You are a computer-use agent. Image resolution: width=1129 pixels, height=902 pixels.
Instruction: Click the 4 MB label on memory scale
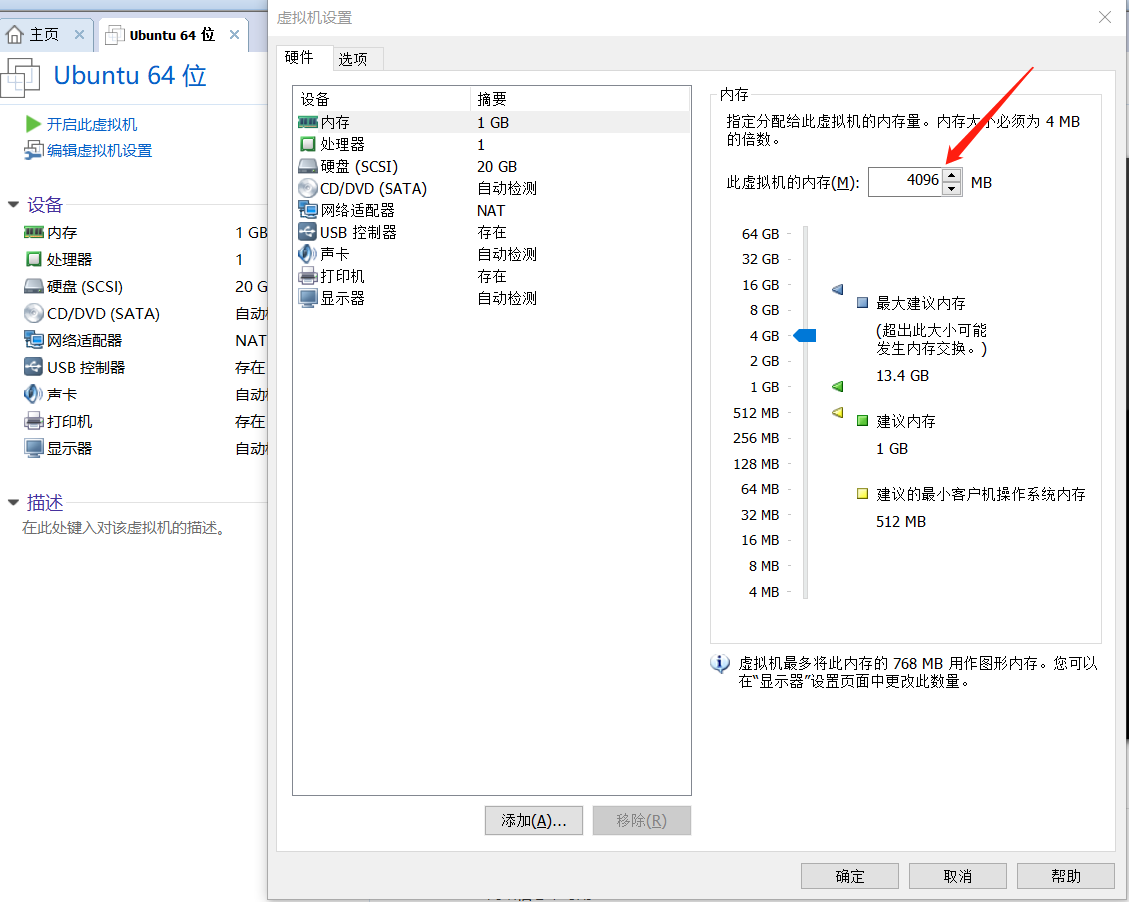click(764, 592)
